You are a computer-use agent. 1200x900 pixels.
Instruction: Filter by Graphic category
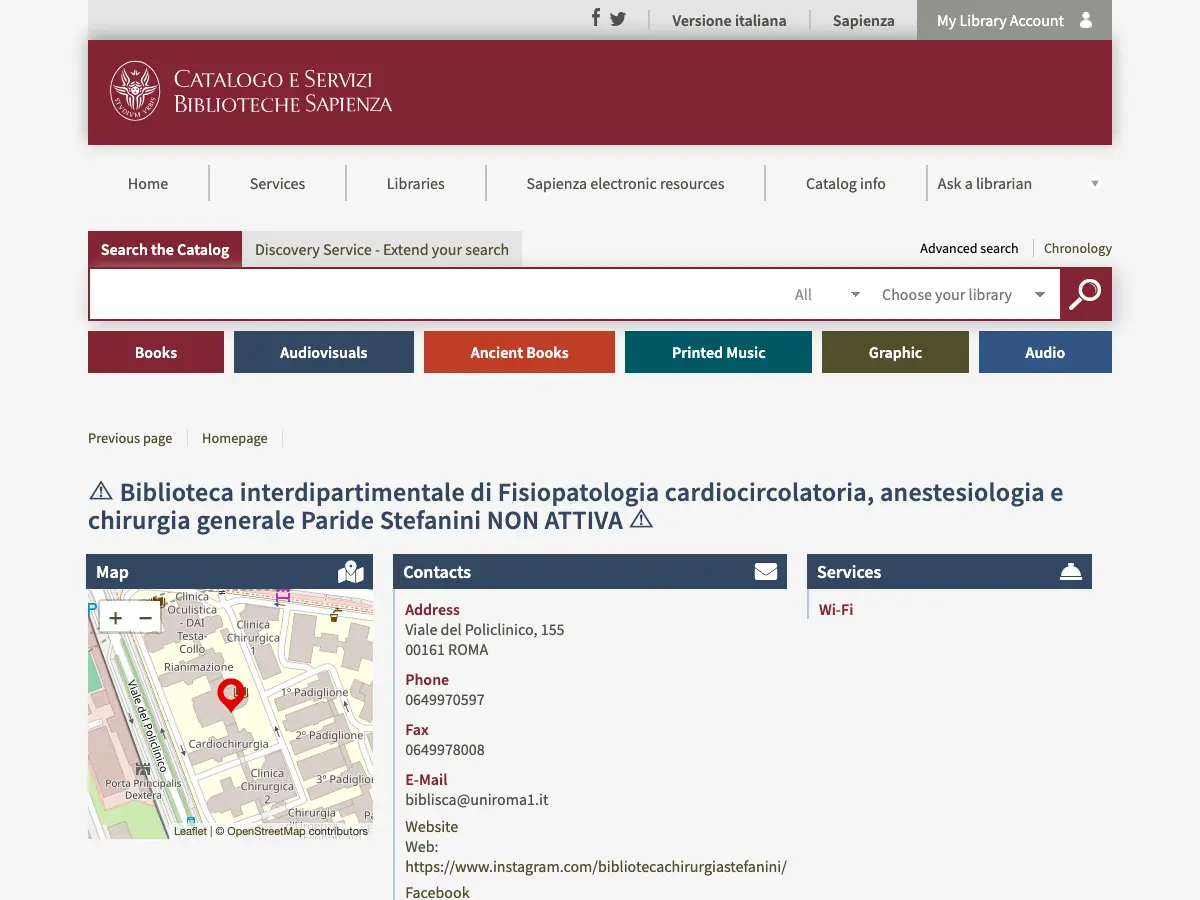895,352
